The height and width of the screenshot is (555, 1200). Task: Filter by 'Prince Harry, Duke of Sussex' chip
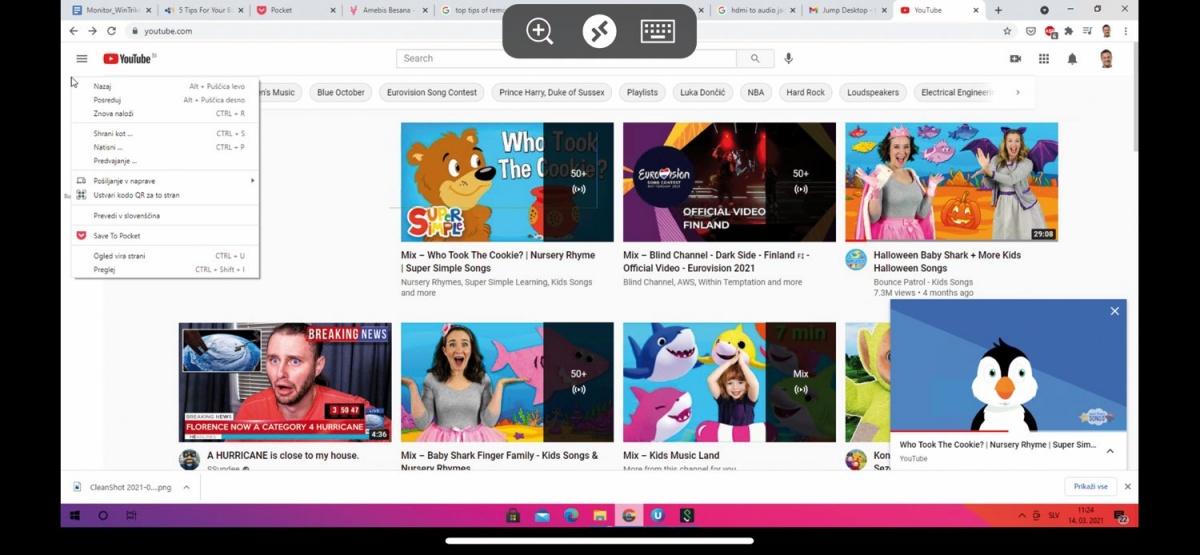(x=552, y=92)
